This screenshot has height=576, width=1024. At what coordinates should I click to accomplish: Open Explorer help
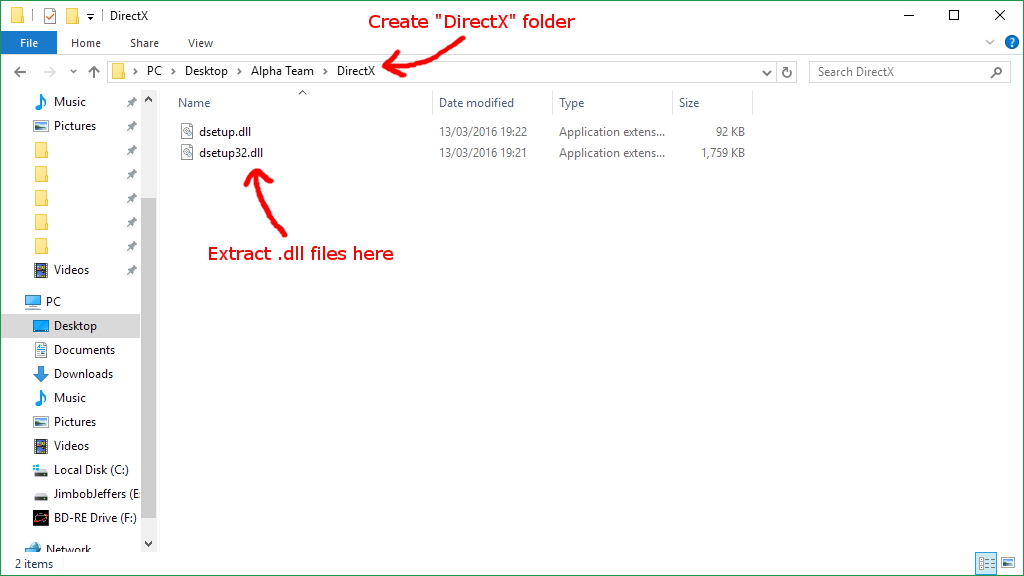point(1012,42)
